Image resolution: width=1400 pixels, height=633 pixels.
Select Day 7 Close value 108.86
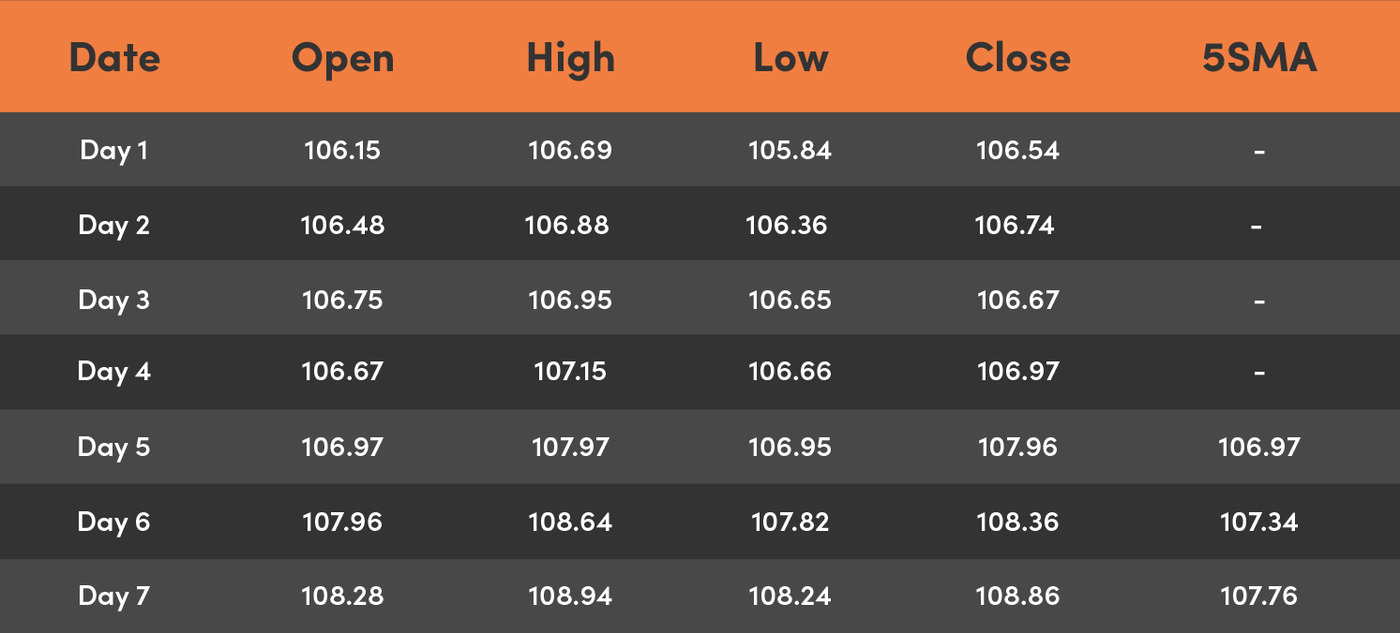click(x=1017, y=597)
